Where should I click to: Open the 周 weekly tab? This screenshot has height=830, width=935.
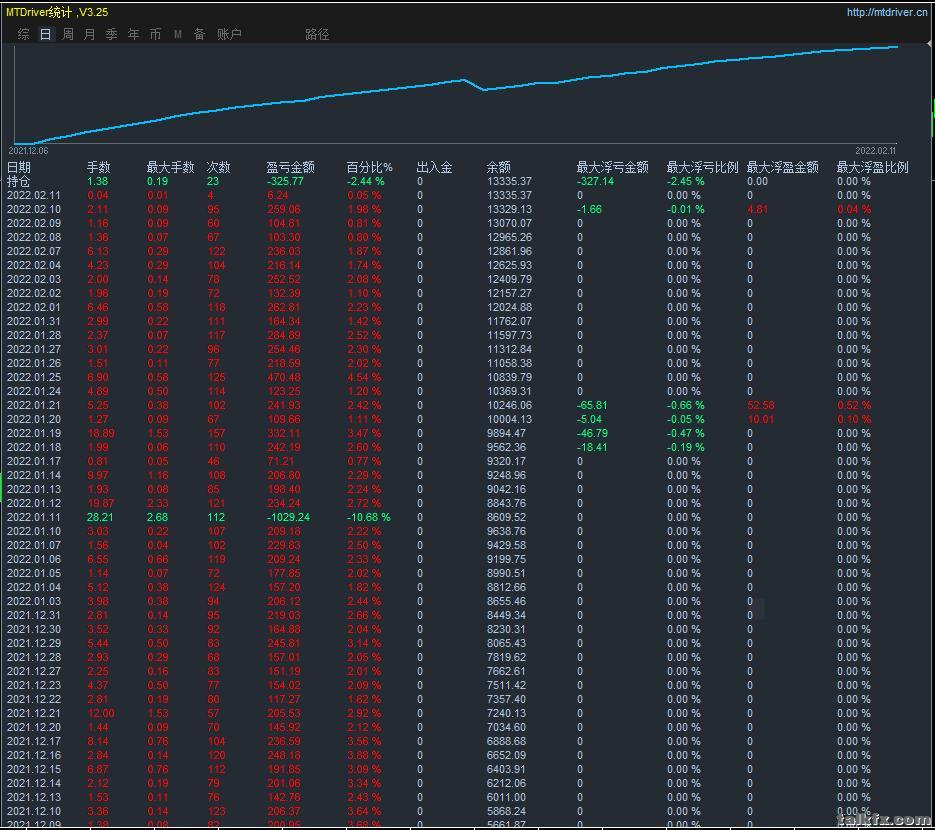(x=68, y=34)
